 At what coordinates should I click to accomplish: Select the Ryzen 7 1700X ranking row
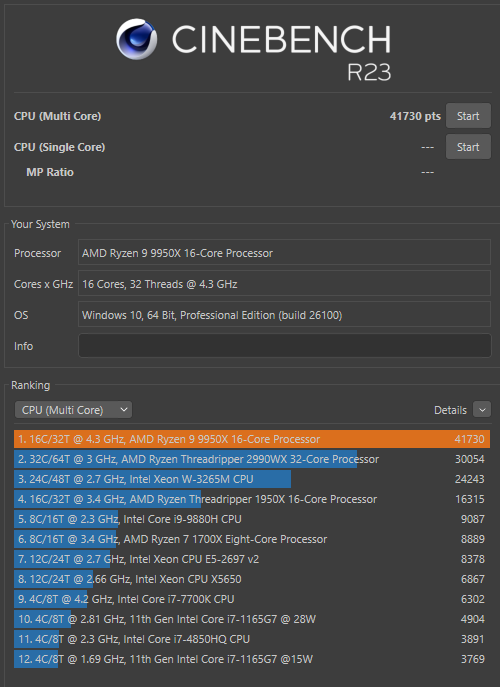[x=252, y=539]
